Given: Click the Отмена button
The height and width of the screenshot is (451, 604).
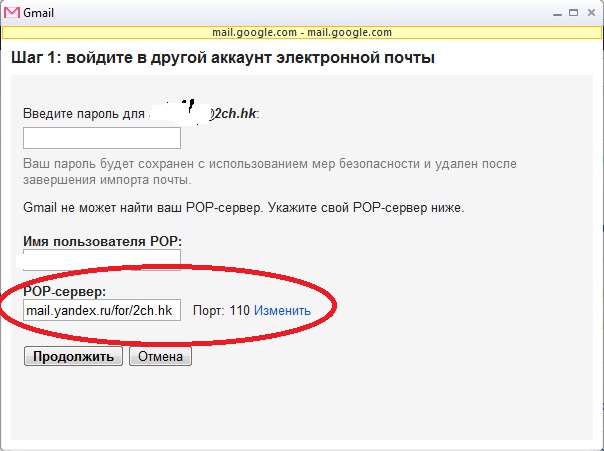Looking at the screenshot, I should [160, 356].
